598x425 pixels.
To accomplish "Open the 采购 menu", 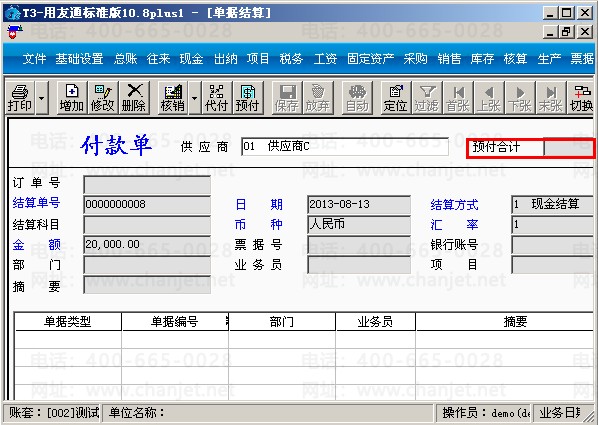I will 416,59.
